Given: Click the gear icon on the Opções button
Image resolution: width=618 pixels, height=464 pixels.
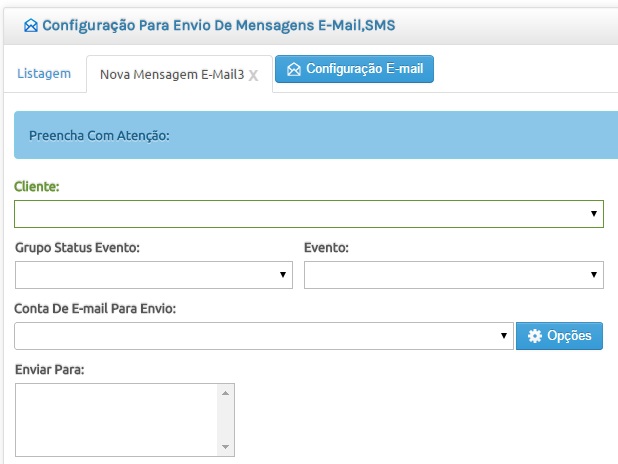Looking at the screenshot, I should pos(535,336).
